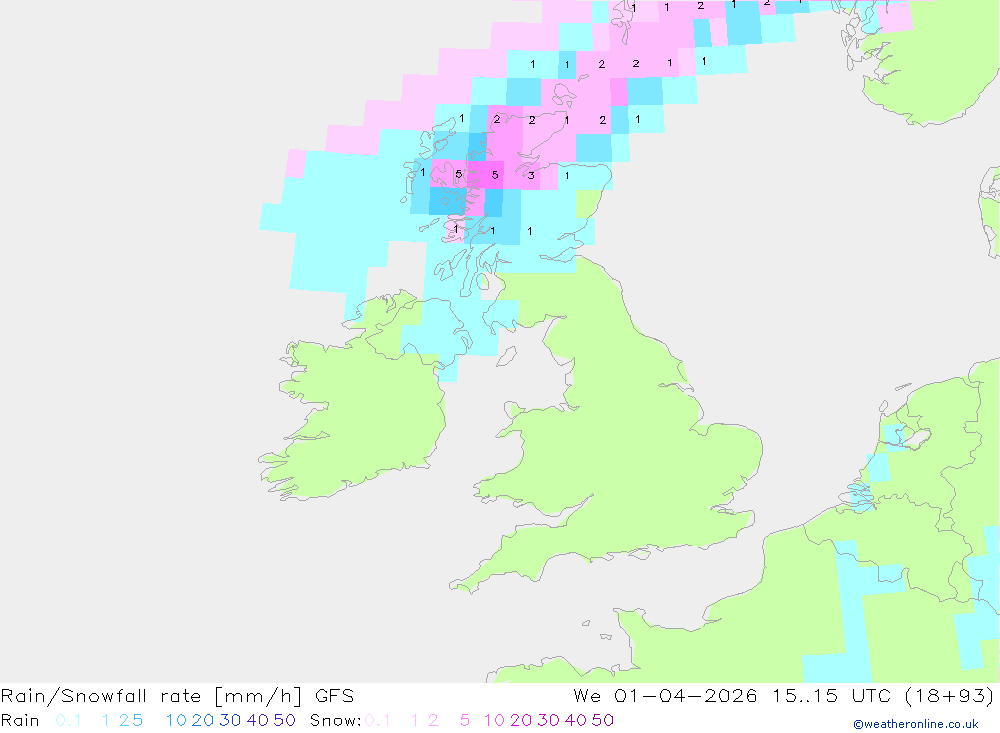Select the Snow legend 50 value

[603, 720]
